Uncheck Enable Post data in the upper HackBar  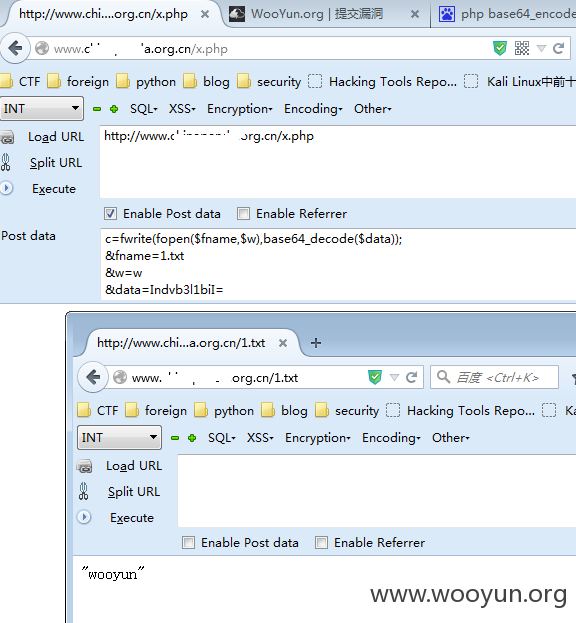[x=110, y=214]
